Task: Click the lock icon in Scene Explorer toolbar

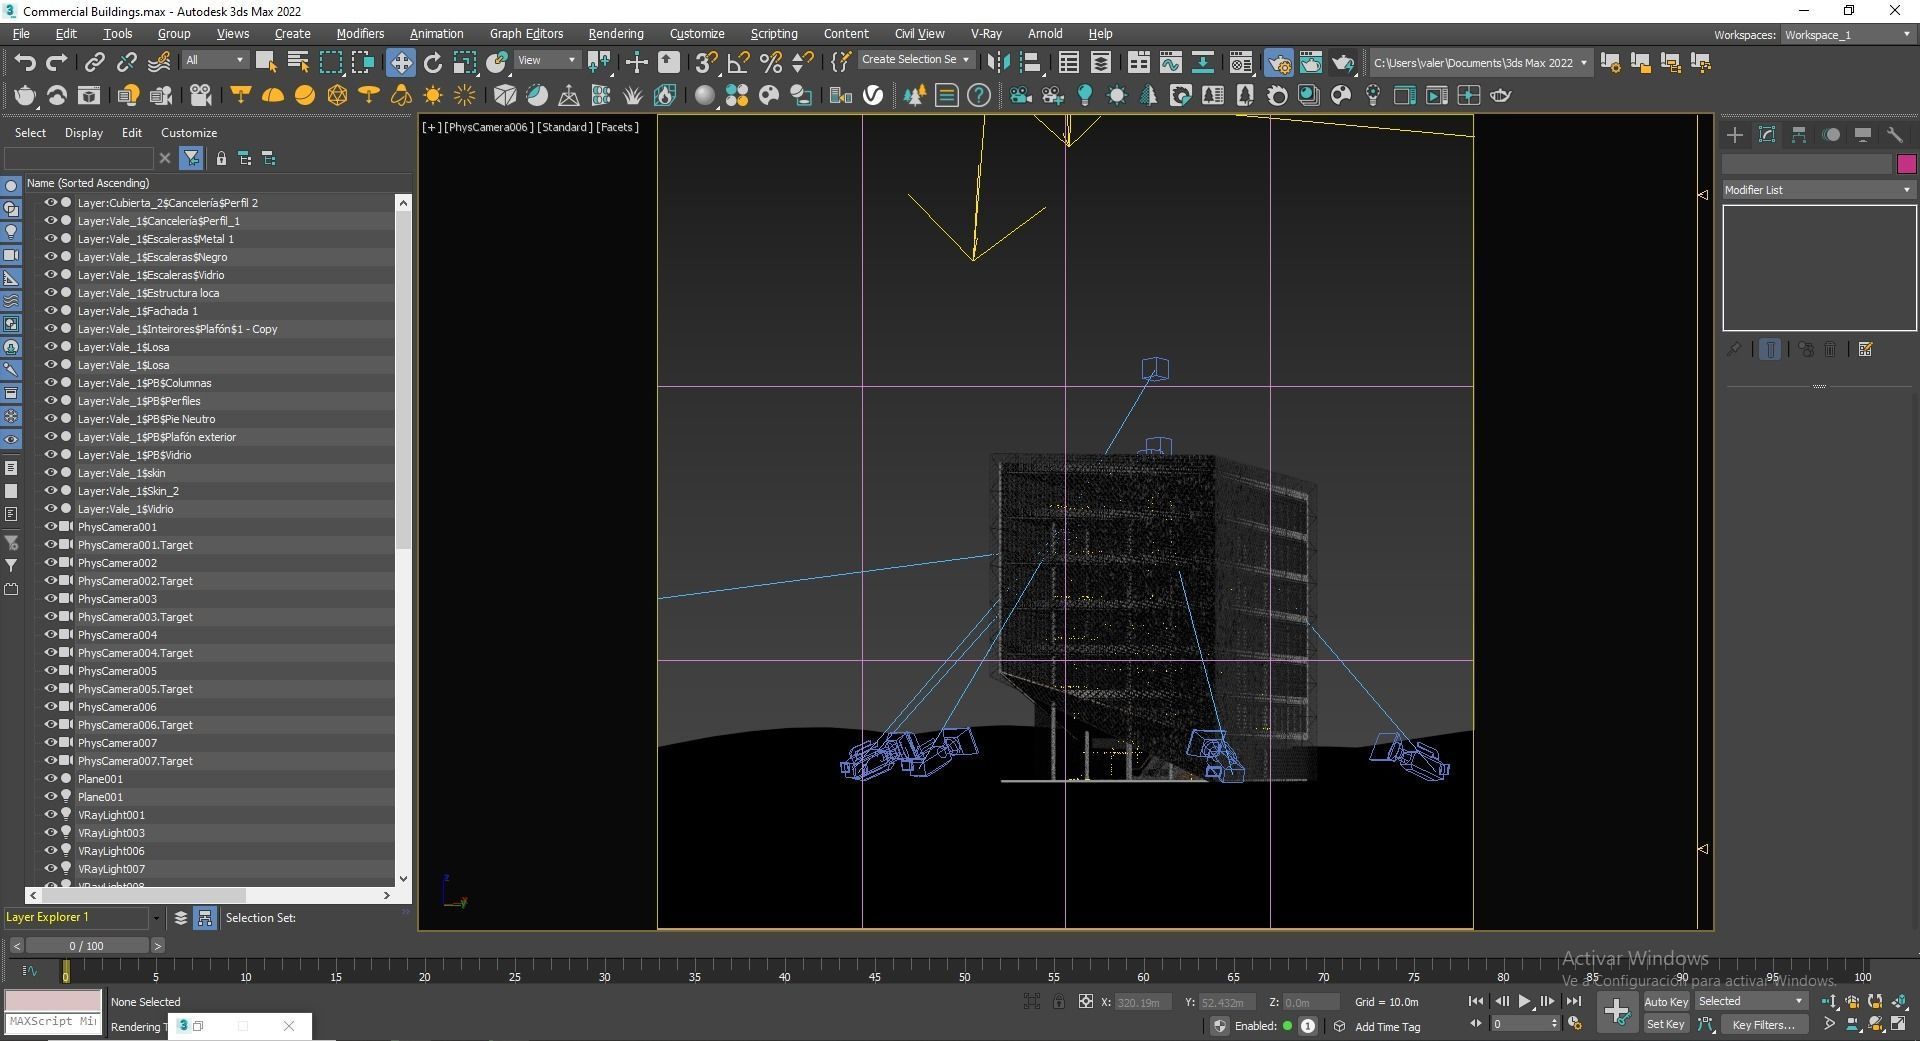Action: click(x=221, y=158)
